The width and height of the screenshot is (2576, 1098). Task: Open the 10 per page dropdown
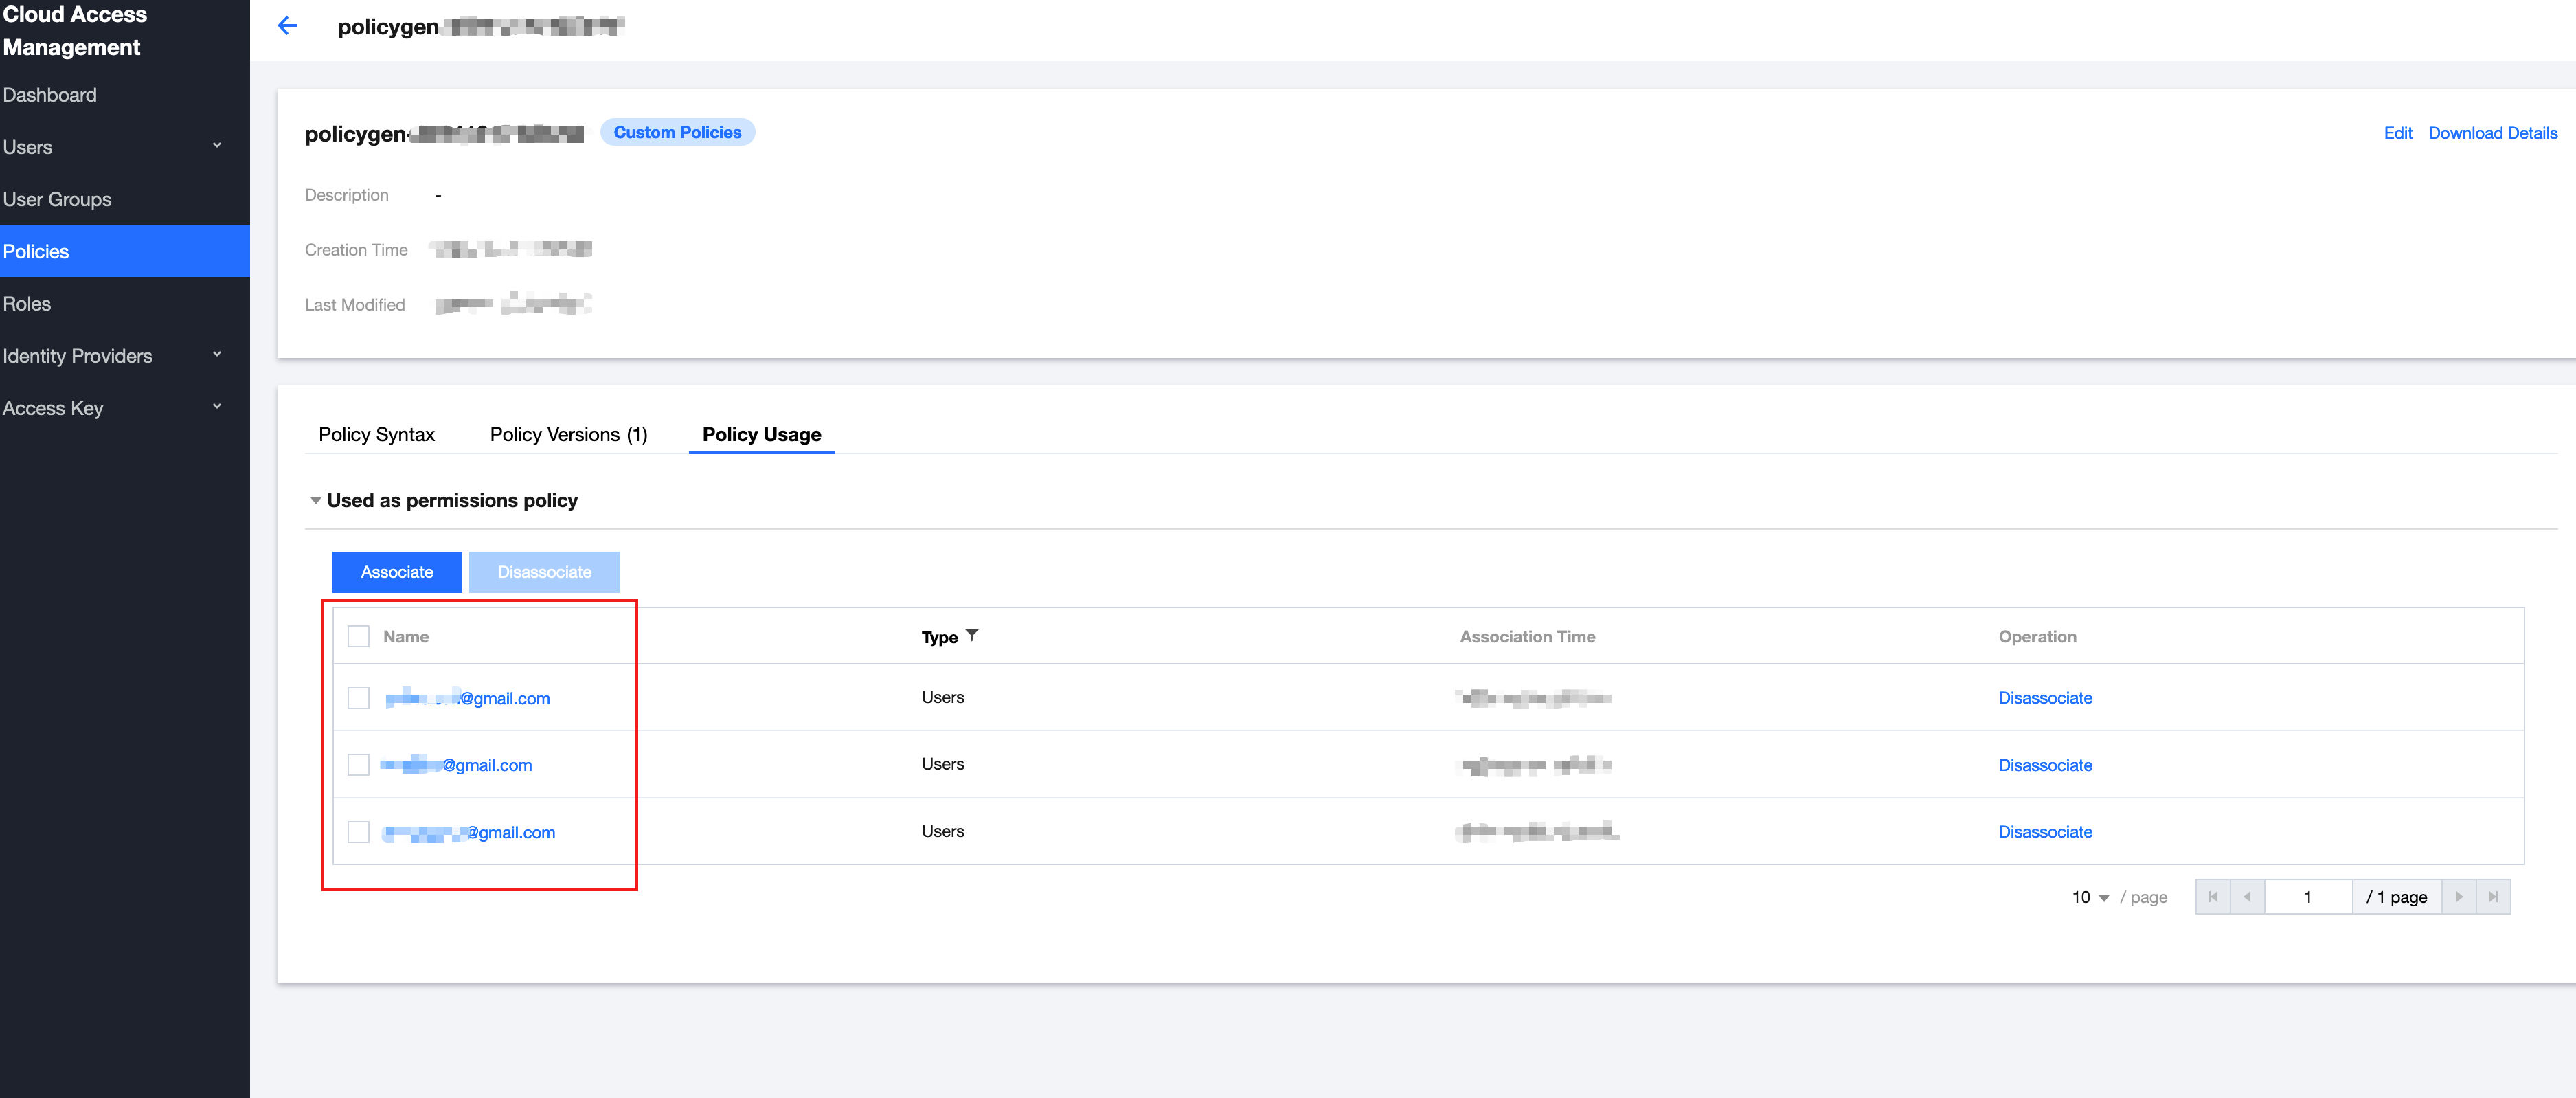point(2090,897)
